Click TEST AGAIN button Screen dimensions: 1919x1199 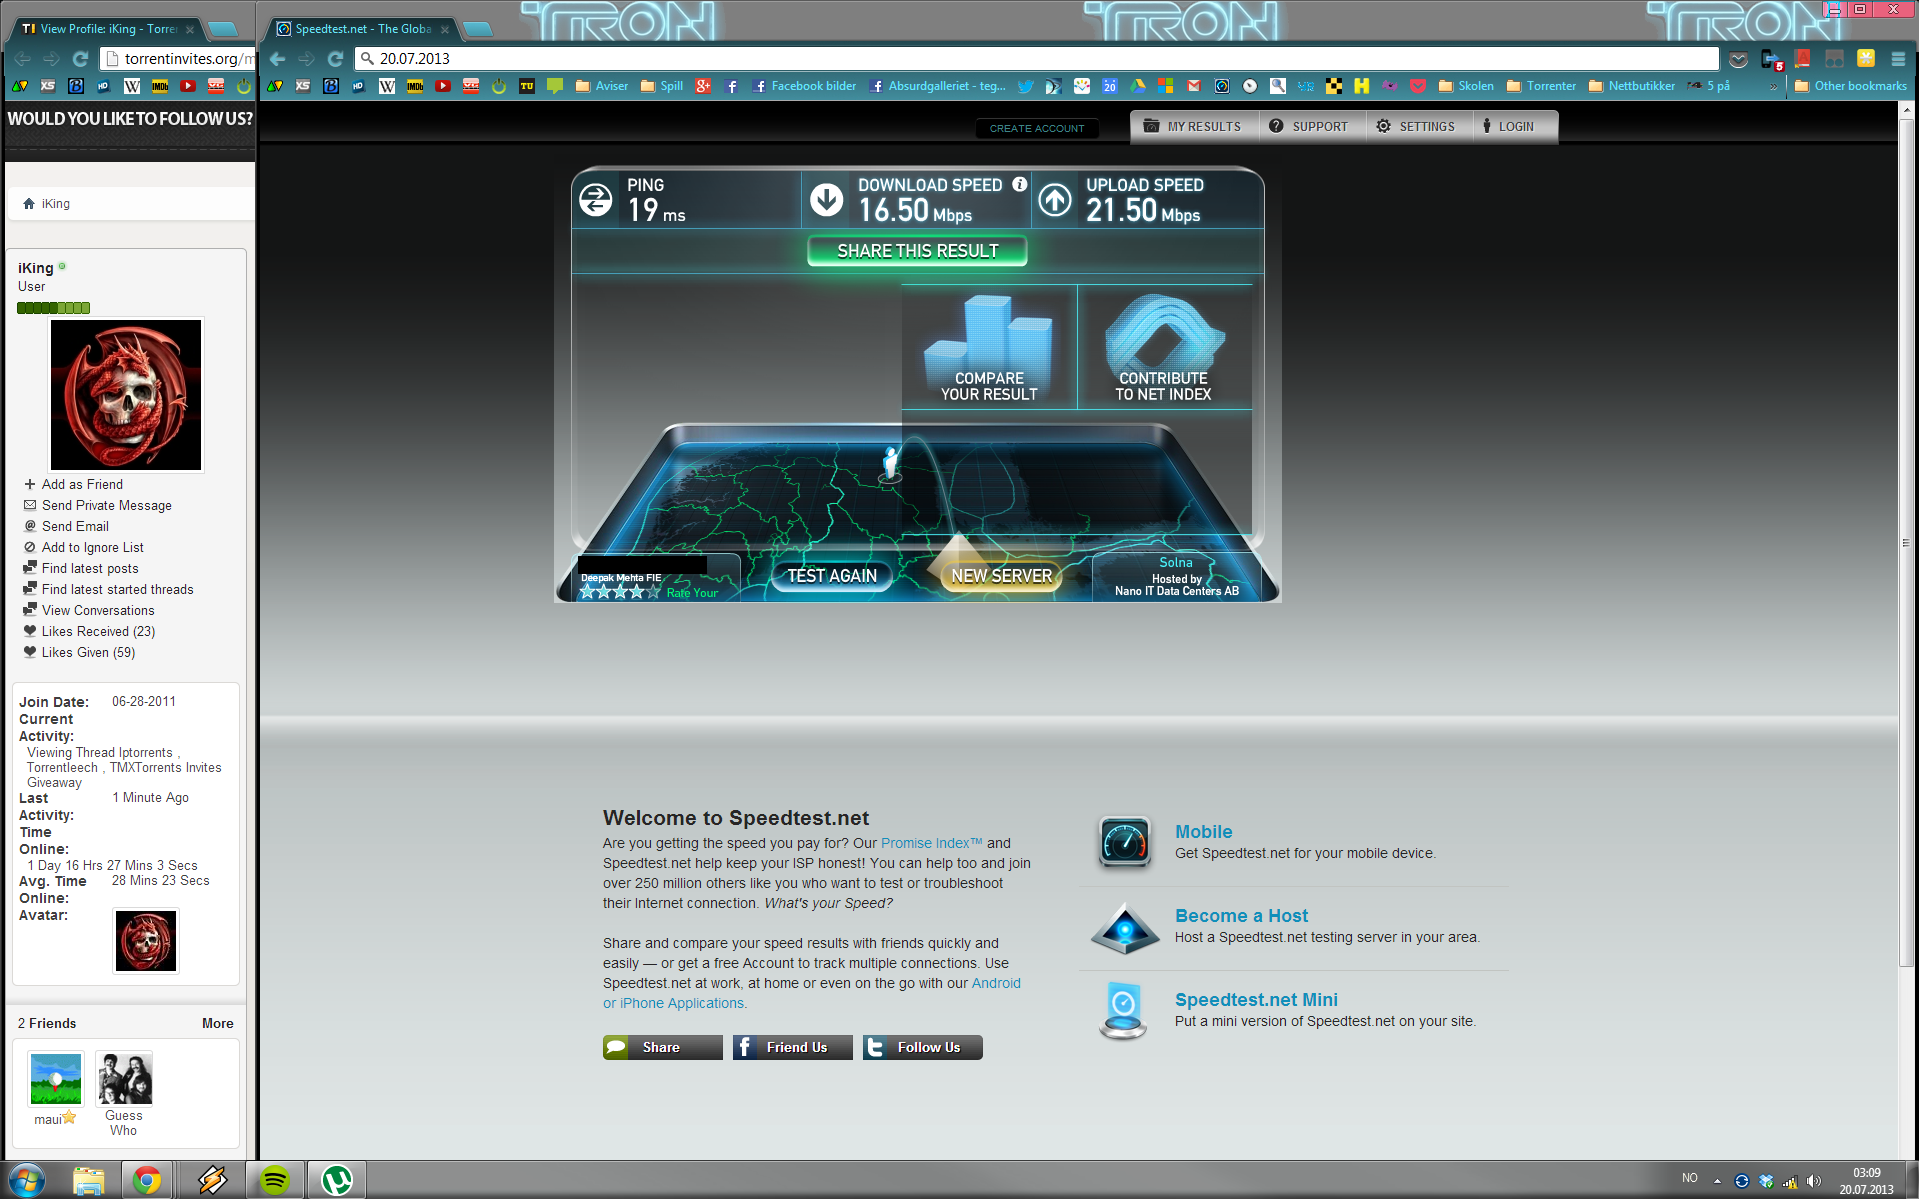pos(832,576)
